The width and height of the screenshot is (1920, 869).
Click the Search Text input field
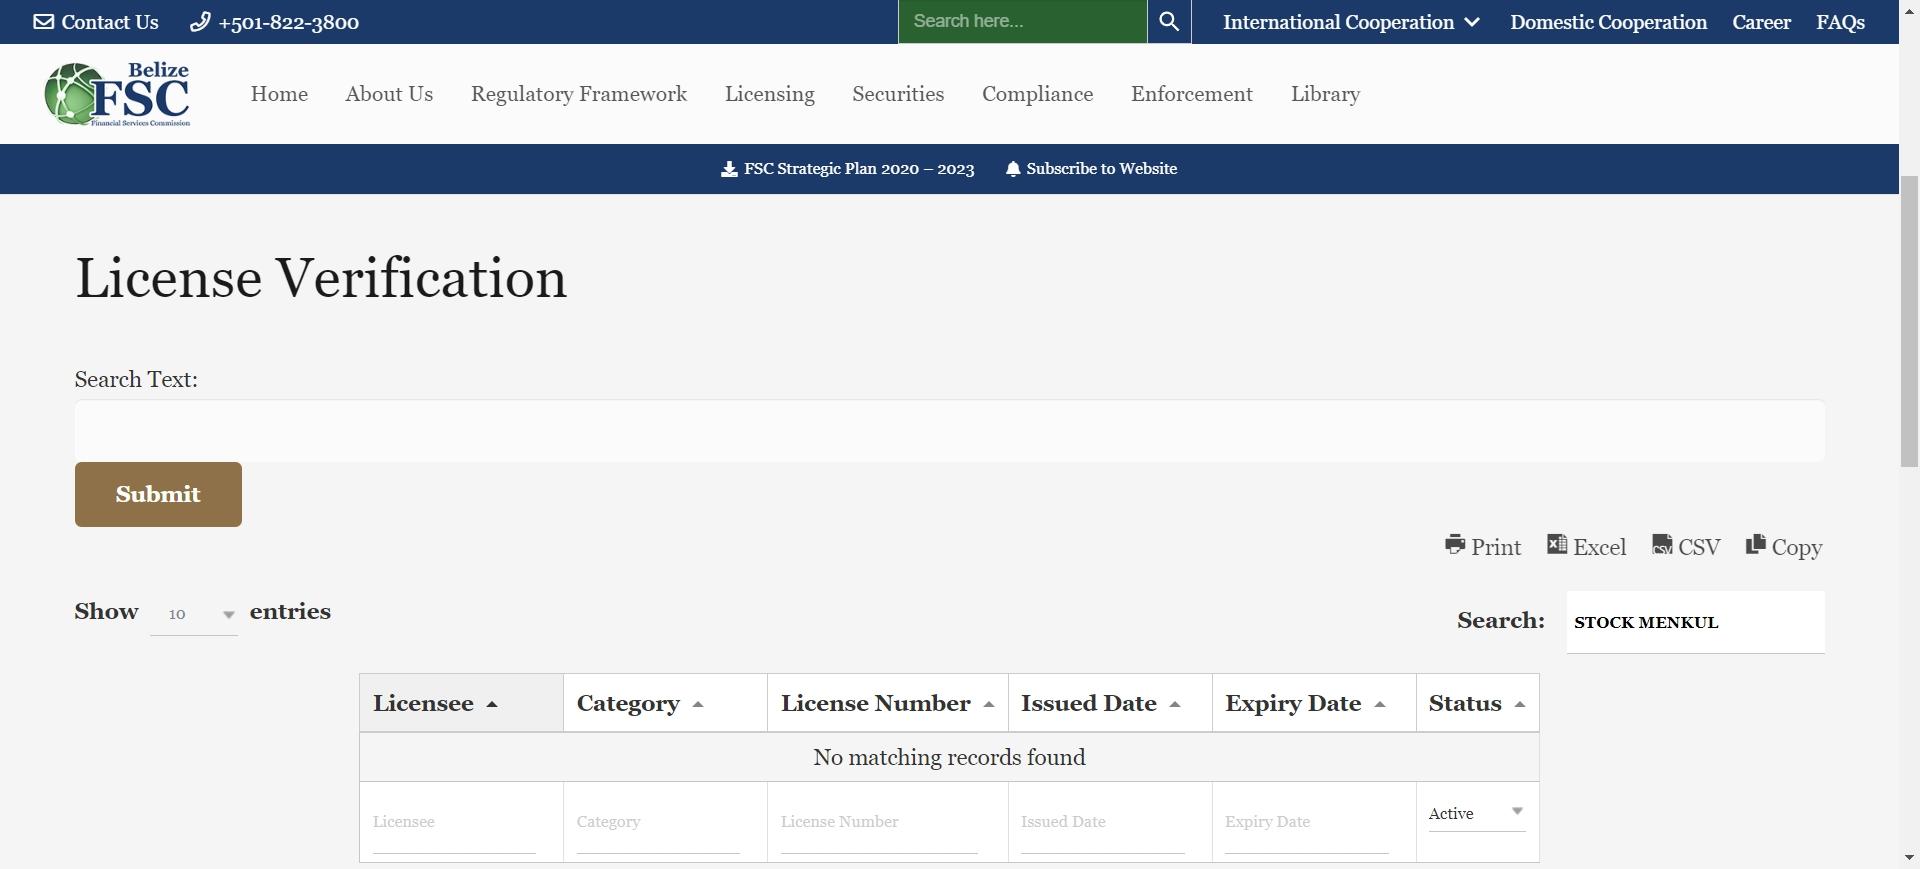click(950, 431)
